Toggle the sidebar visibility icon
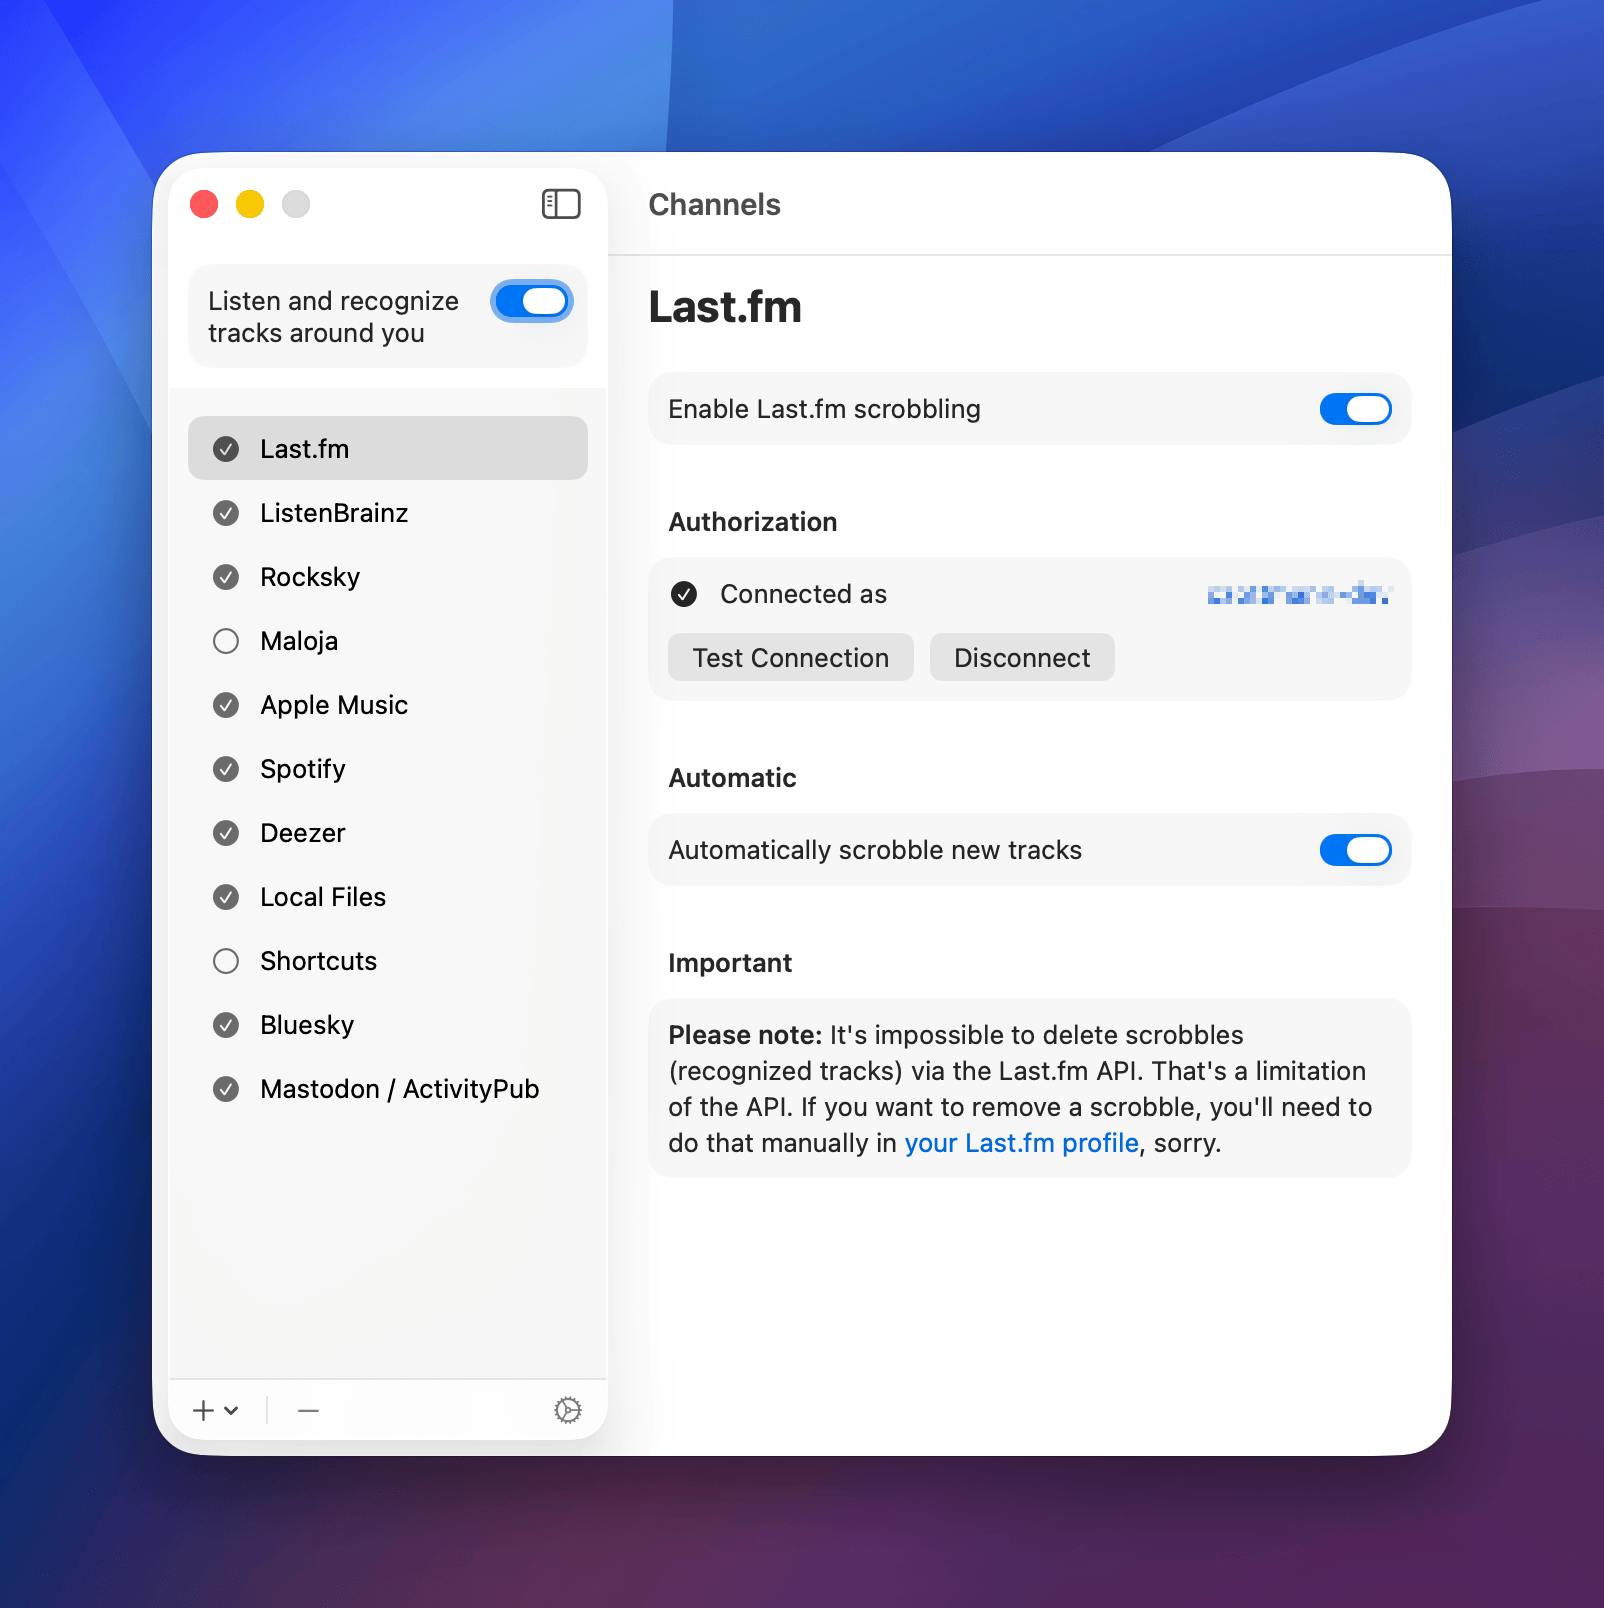This screenshot has width=1604, height=1608. (561, 204)
